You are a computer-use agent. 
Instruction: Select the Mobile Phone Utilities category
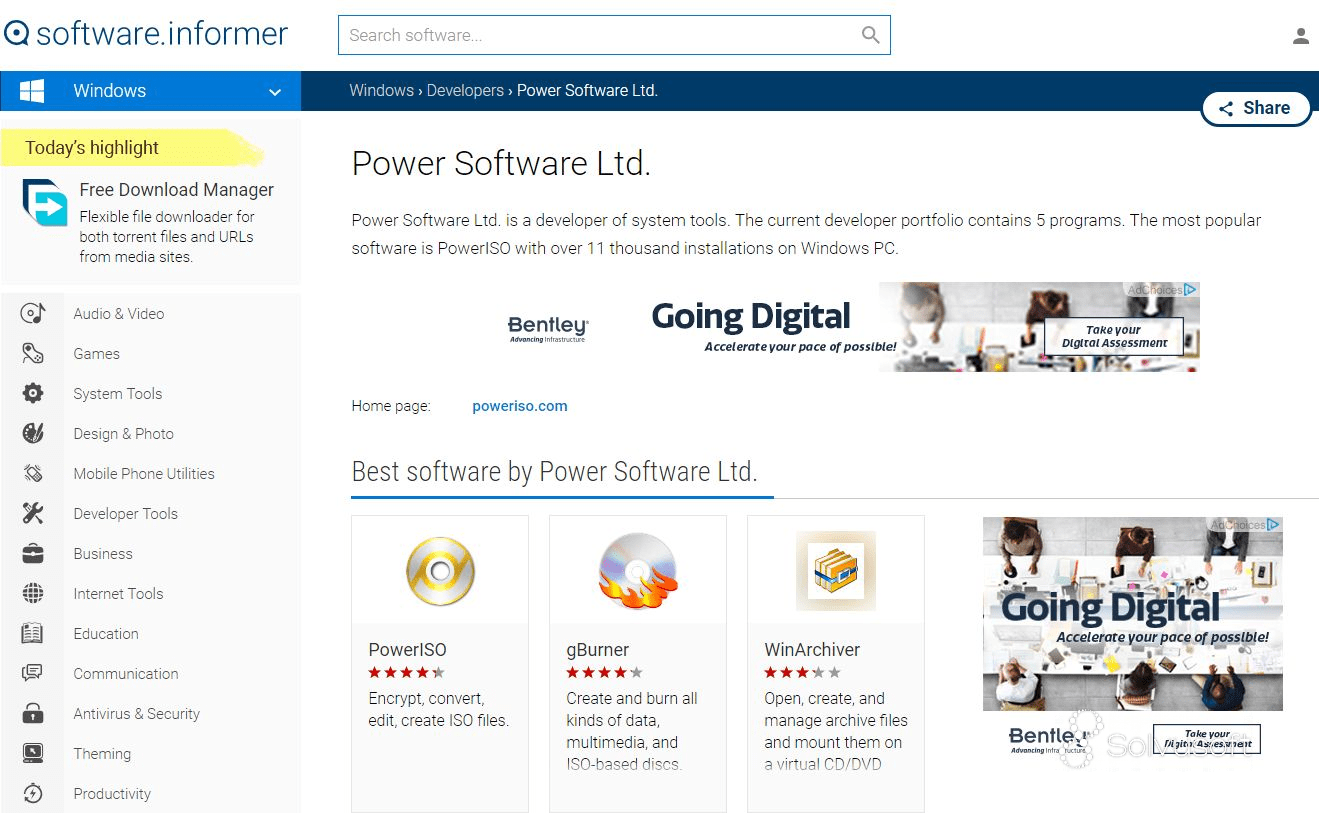pyautogui.click(x=144, y=474)
